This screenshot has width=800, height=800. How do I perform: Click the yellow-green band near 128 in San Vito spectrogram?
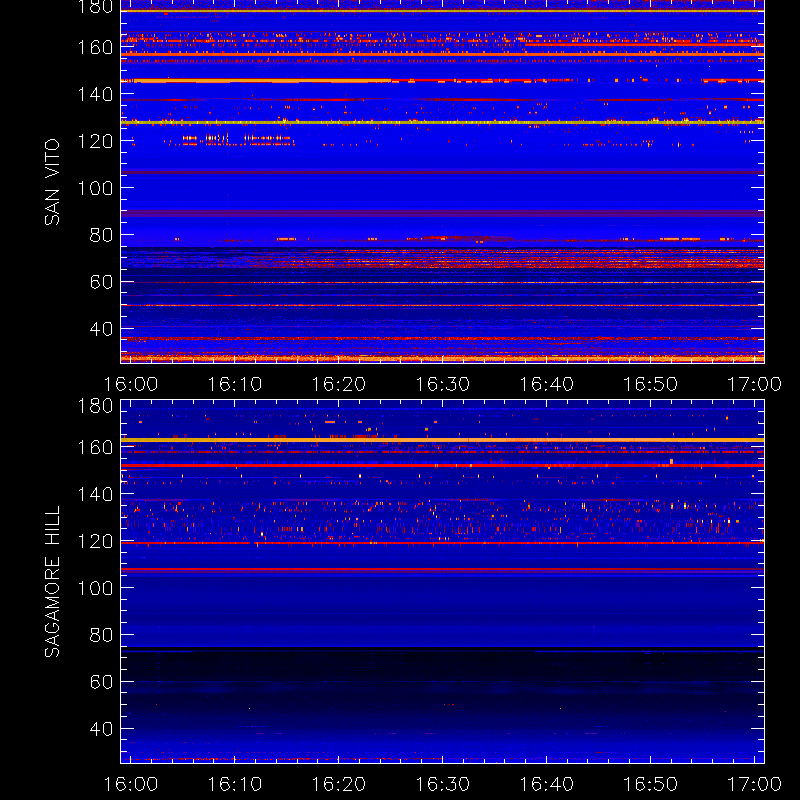(x=442, y=122)
